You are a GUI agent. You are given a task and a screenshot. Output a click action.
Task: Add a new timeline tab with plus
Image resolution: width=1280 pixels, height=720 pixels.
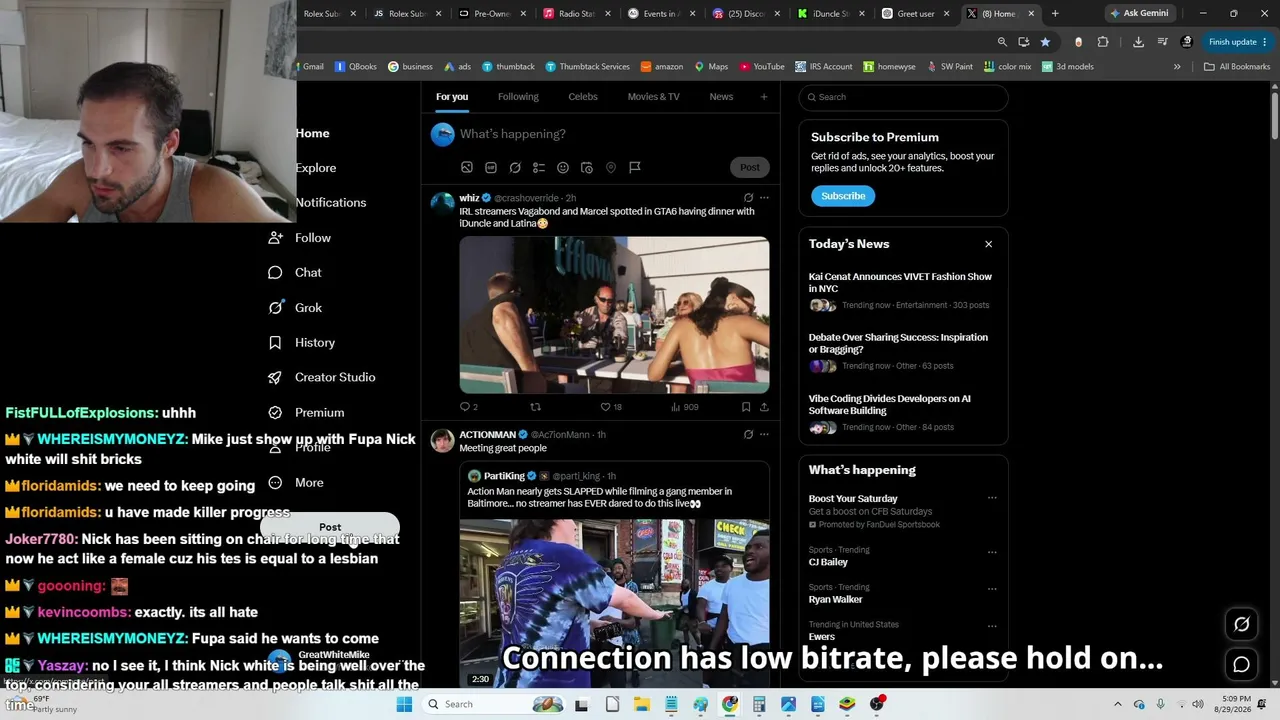coord(764,97)
